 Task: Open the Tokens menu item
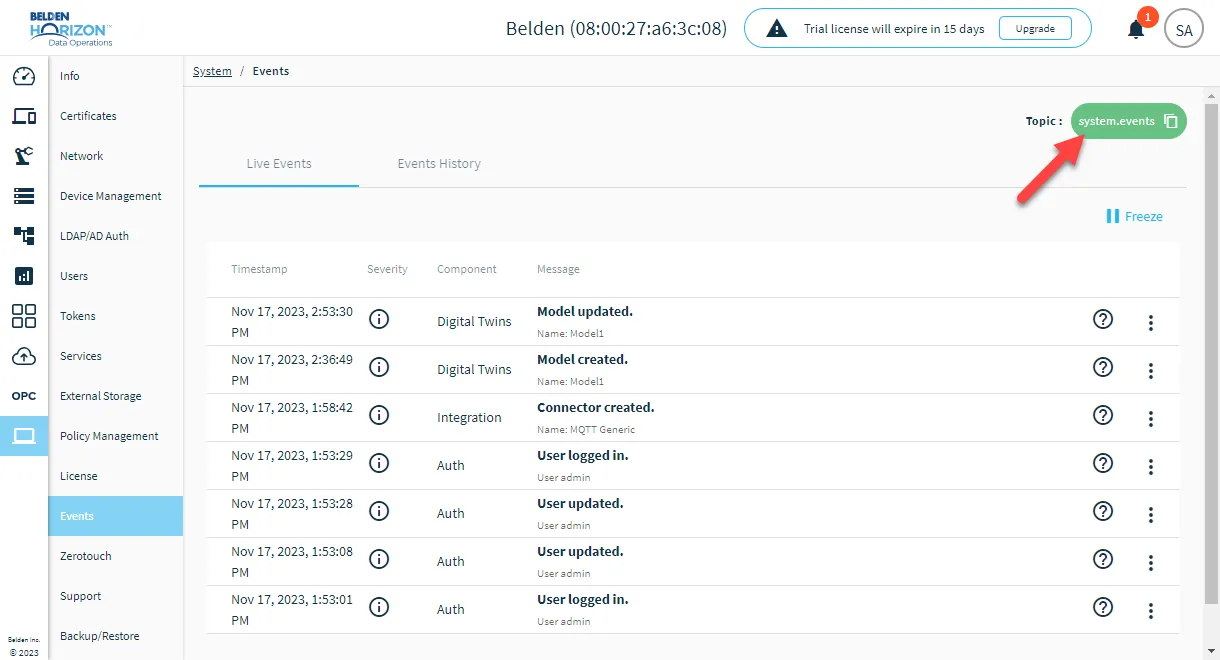[x=116, y=316]
